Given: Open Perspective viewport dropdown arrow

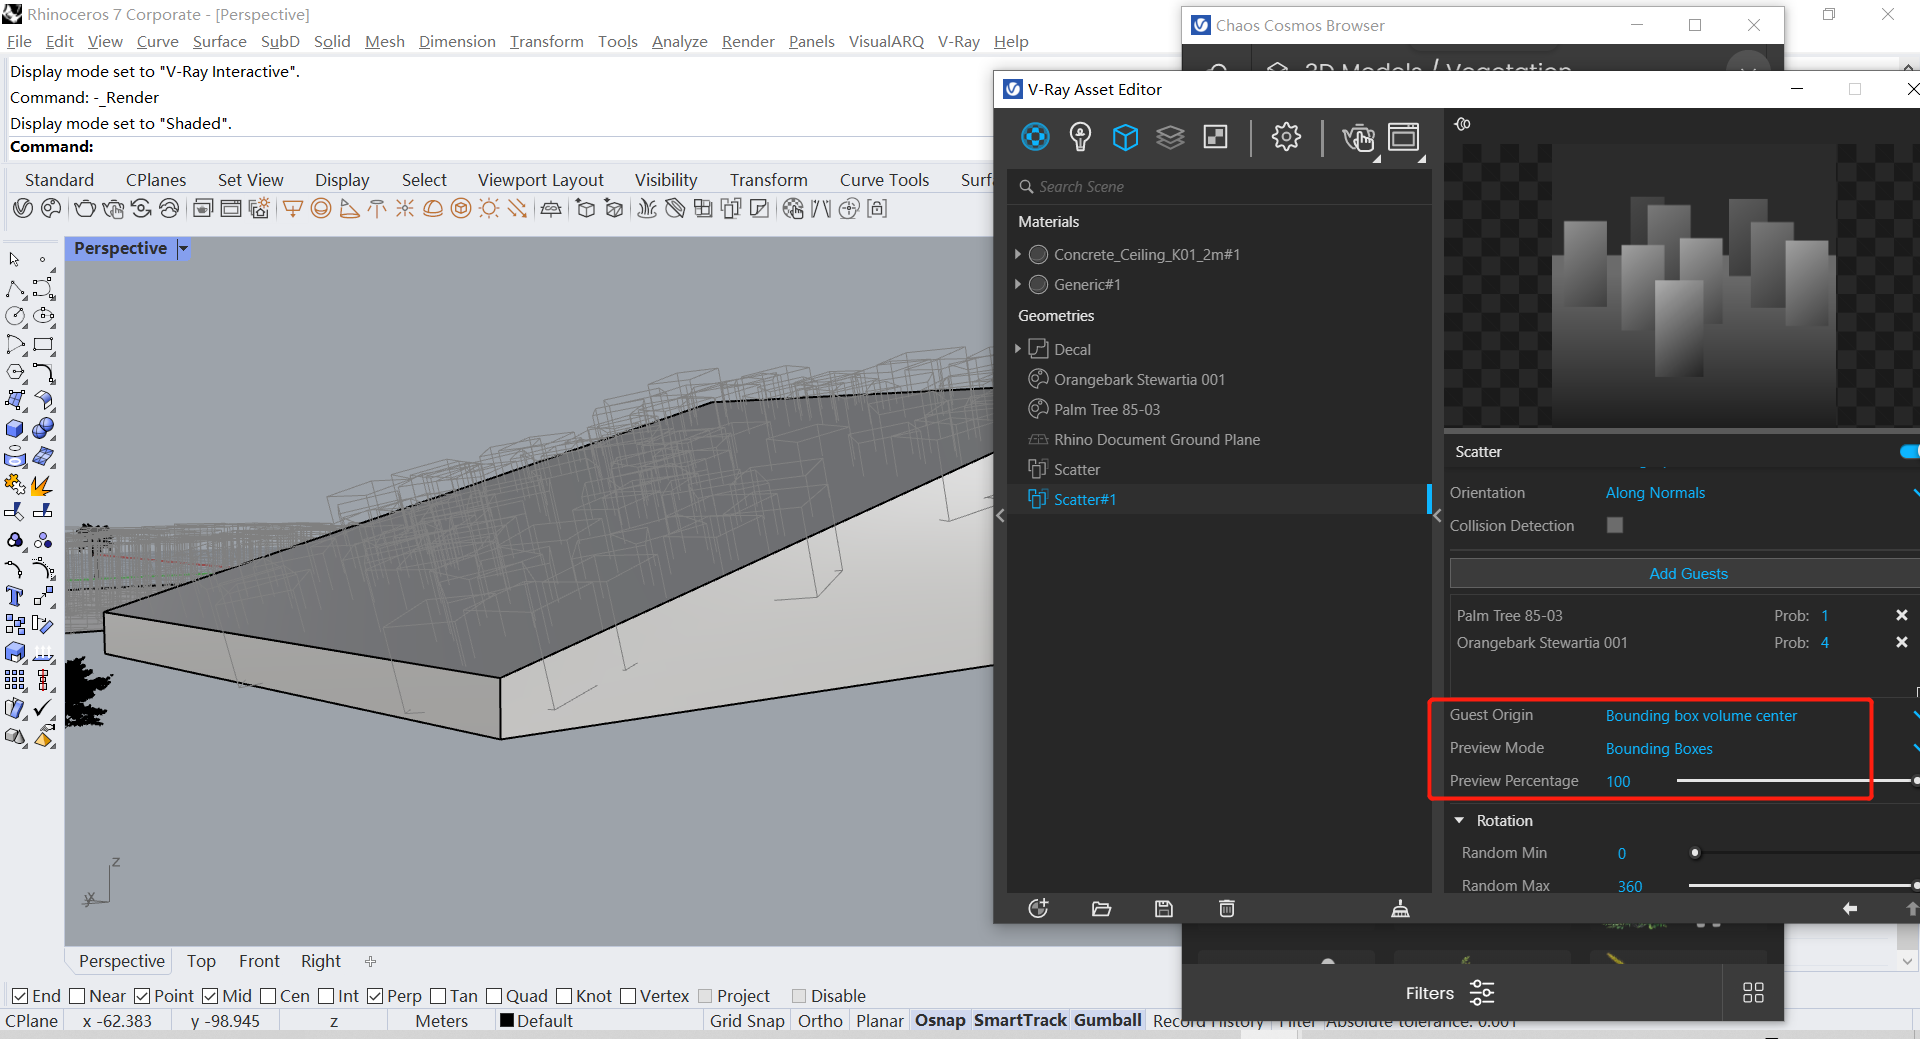Looking at the screenshot, I should coord(183,248).
